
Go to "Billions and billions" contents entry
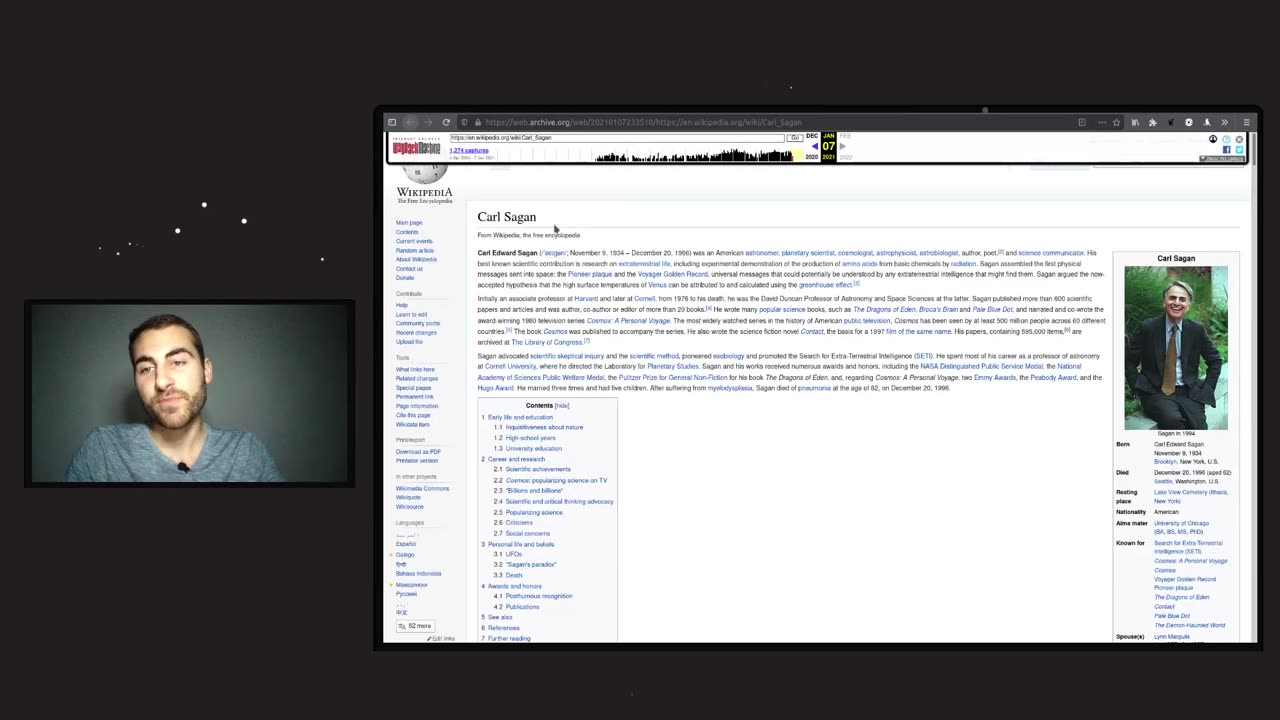534,491
